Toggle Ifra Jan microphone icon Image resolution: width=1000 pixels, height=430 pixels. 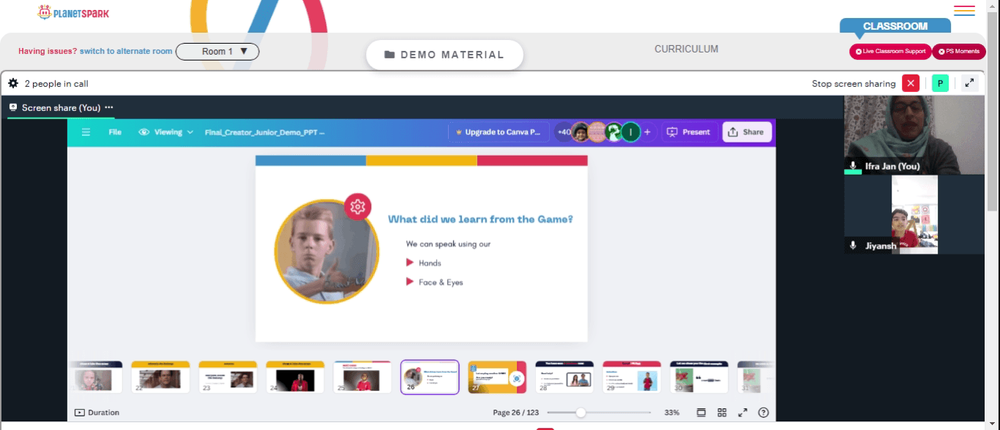(x=853, y=166)
